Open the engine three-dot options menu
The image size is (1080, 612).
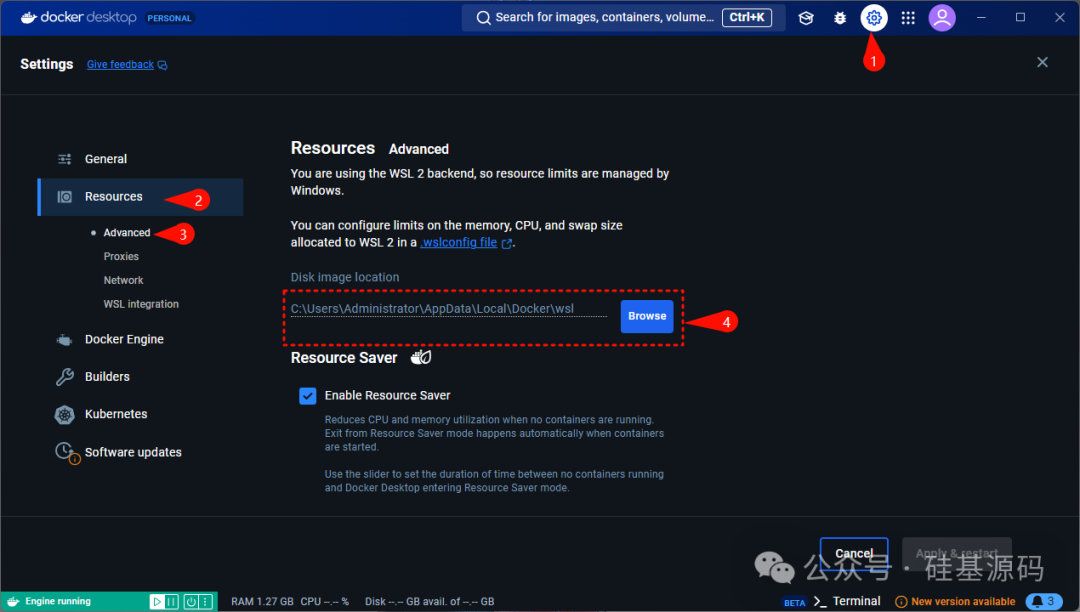(x=205, y=602)
